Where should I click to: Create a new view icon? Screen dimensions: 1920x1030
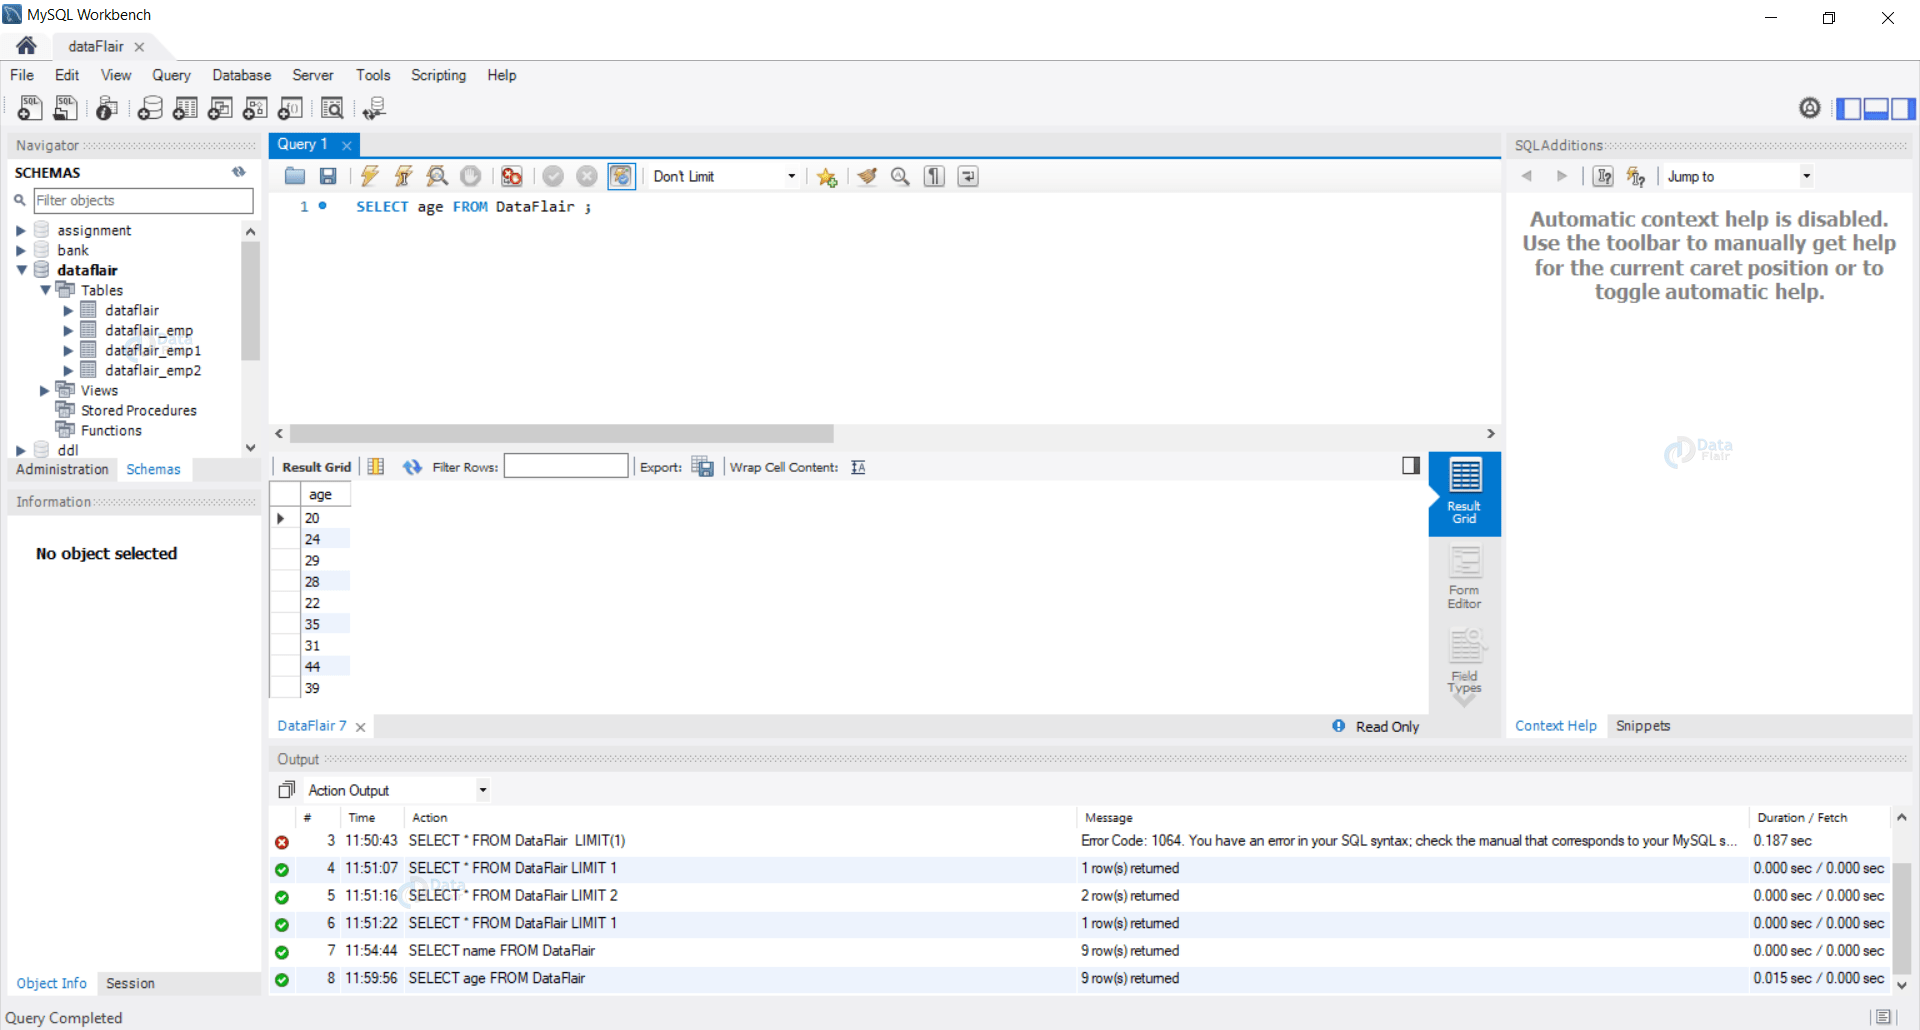click(x=220, y=108)
